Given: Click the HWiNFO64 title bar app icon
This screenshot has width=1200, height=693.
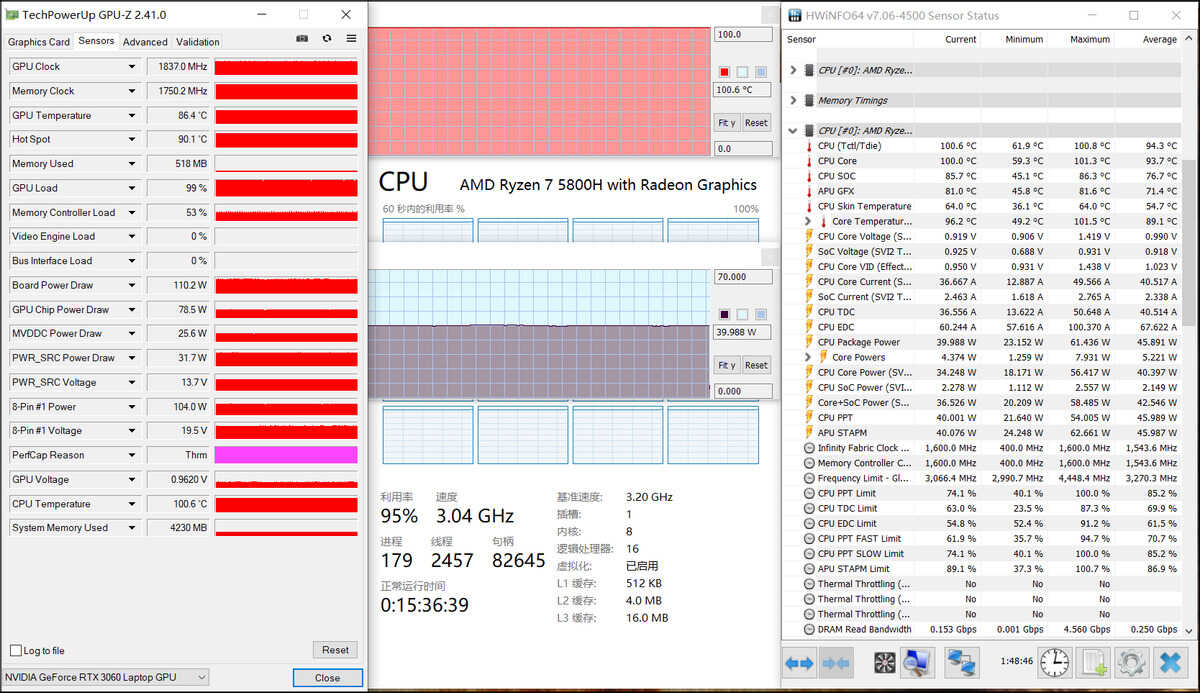Looking at the screenshot, I should click(795, 15).
